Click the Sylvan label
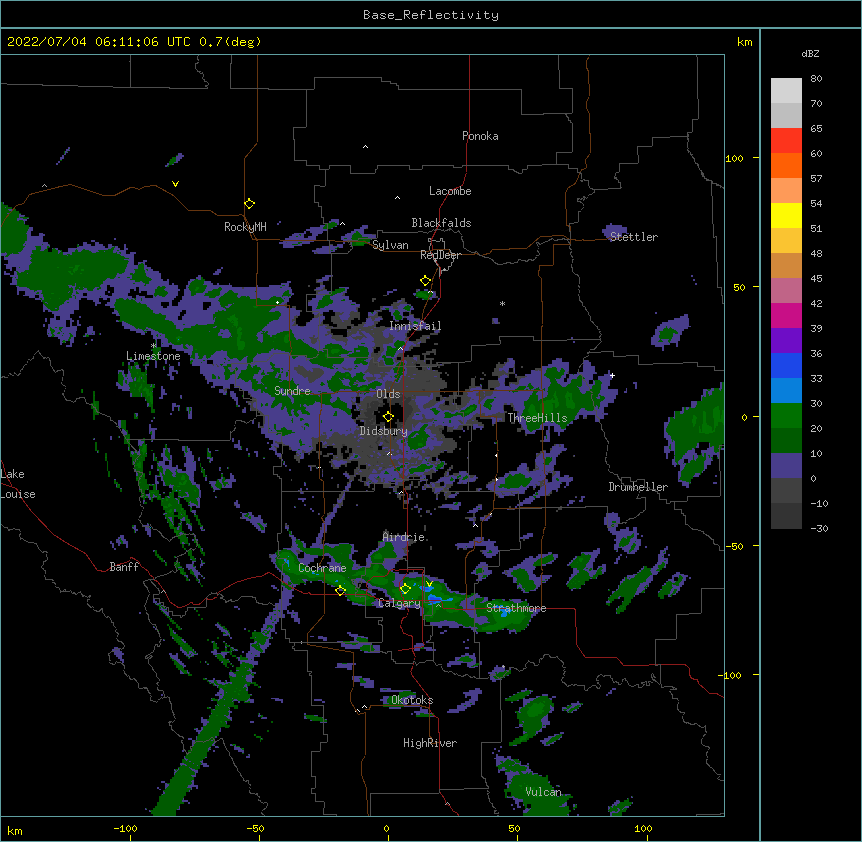The width and height of the screenshot is (862, 842). click(390, 245)
